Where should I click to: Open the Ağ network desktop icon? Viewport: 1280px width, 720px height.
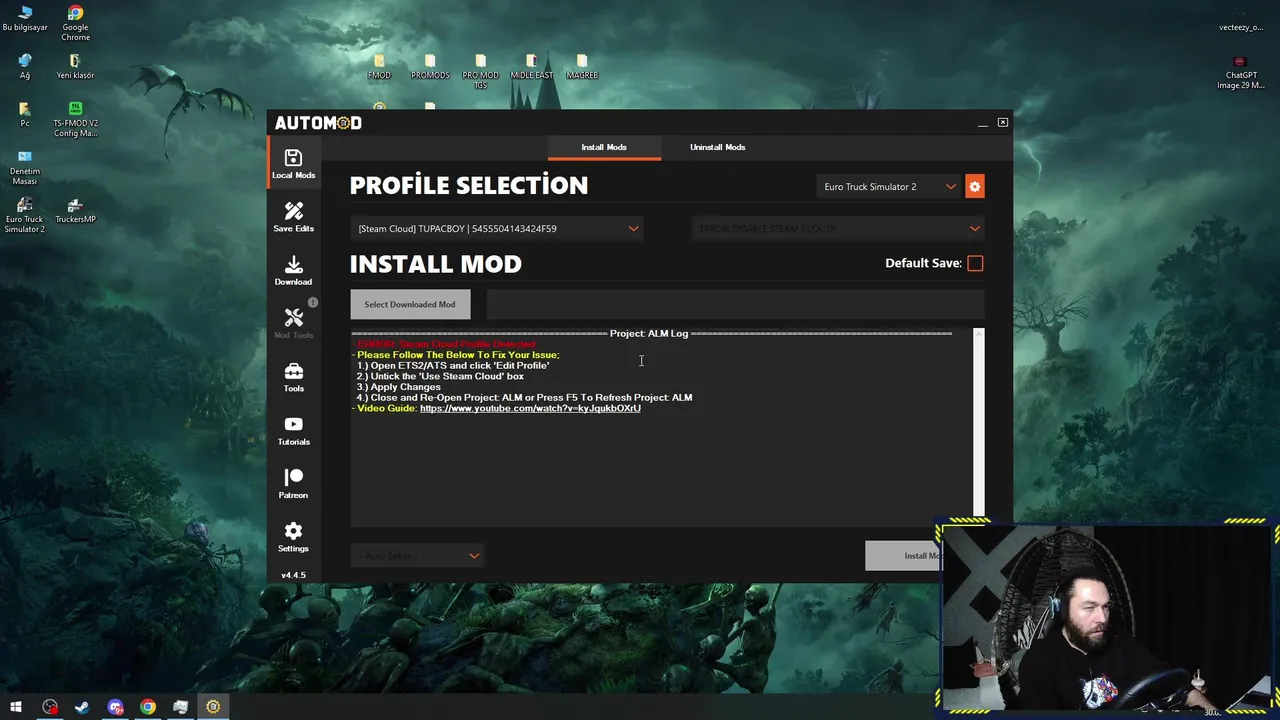25,66
